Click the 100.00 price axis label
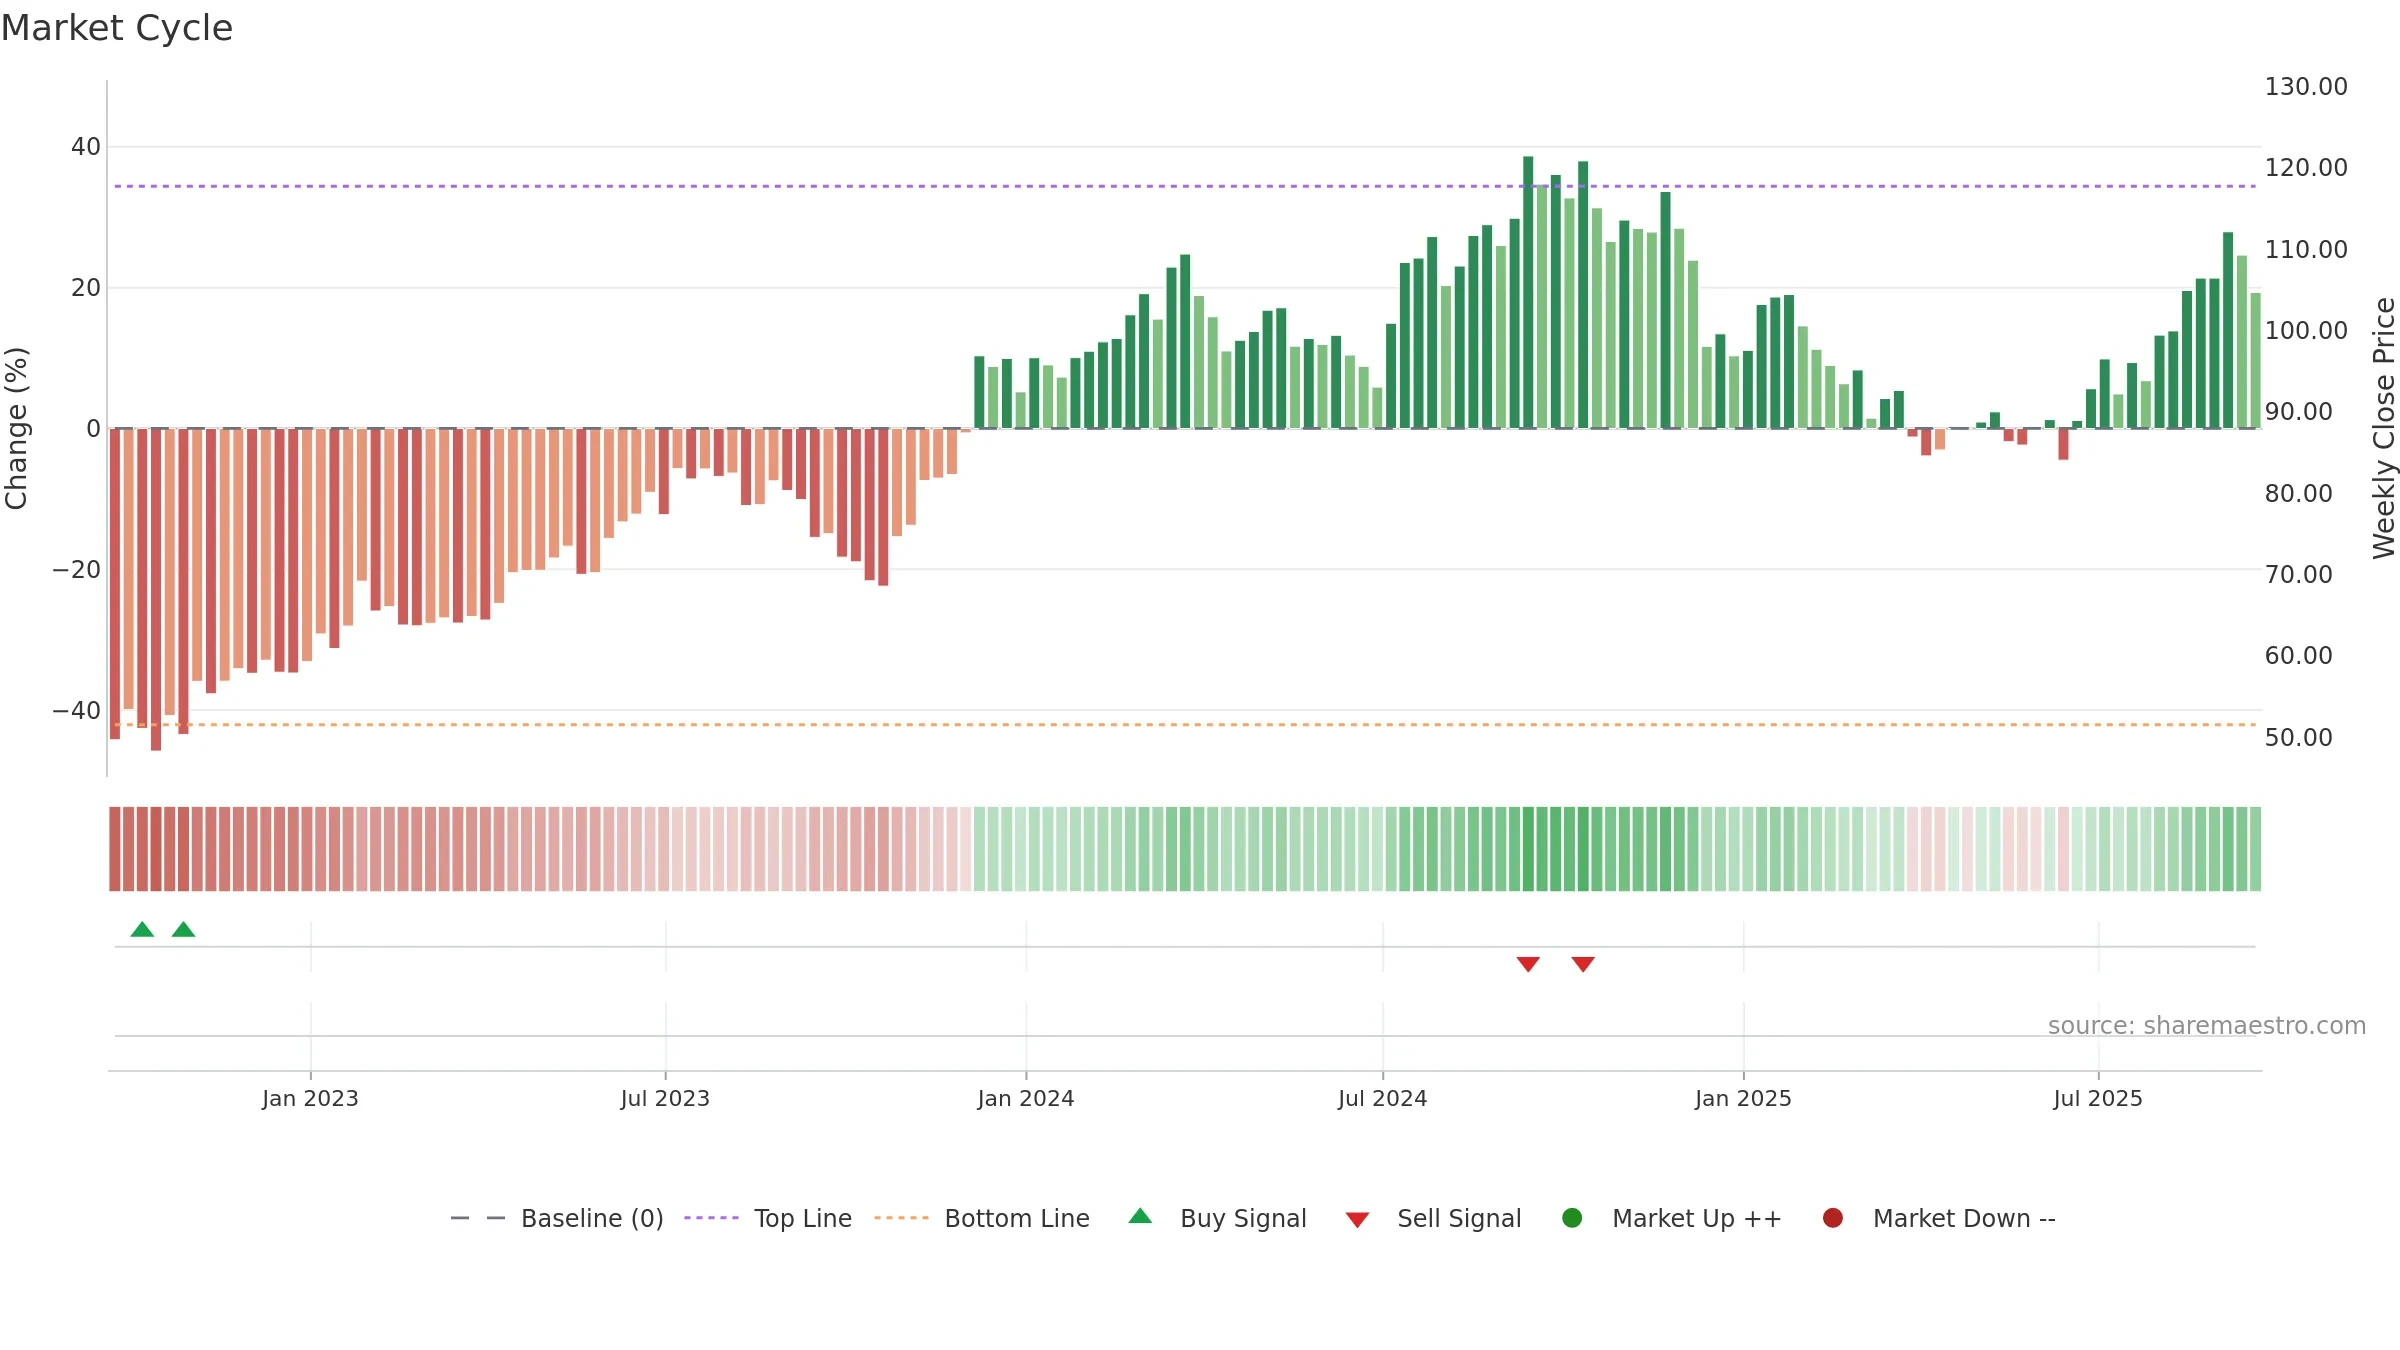2400x1350 pixels. (x=2306, y=331)
